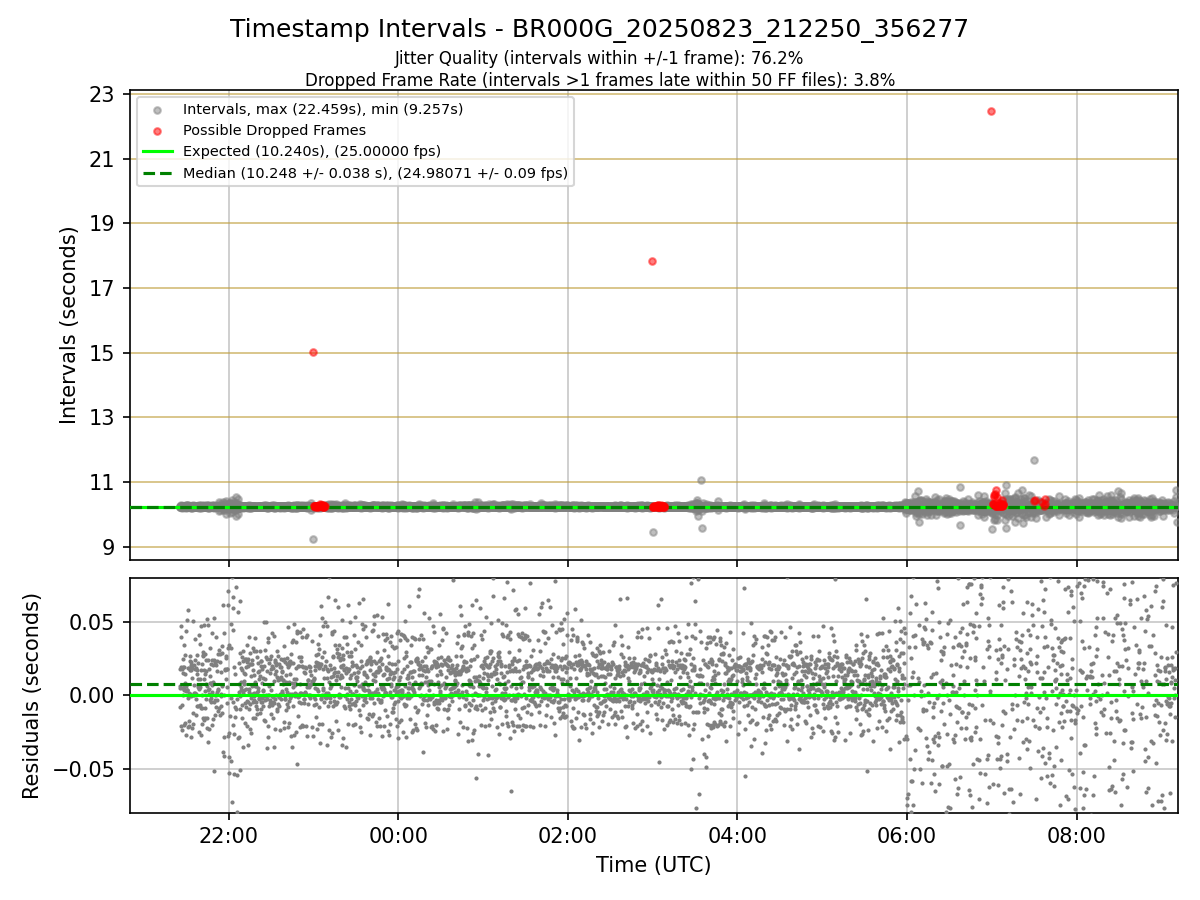
Task: Click the red point cluster just after 23:00
Action: (320, 507)
